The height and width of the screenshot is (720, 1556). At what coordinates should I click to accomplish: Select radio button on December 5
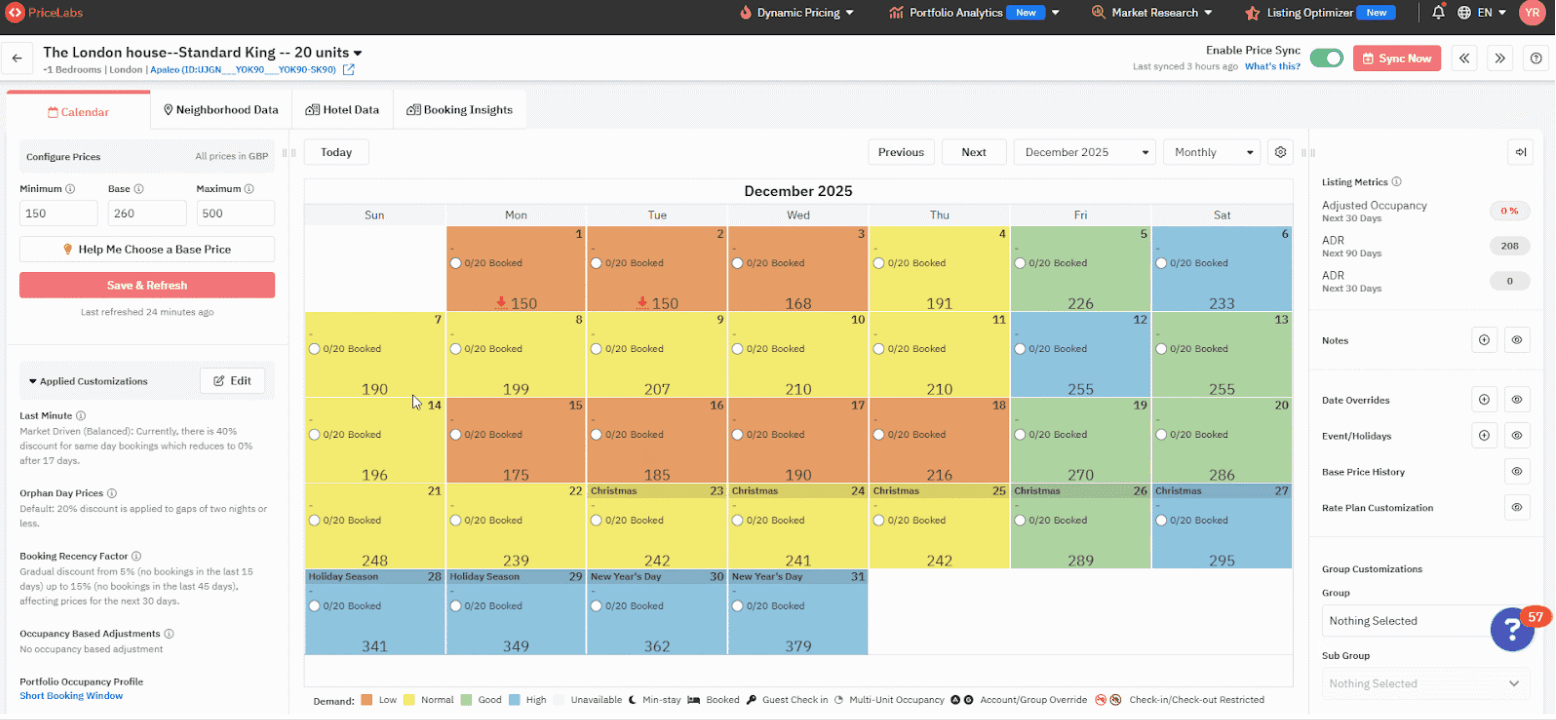[1019, 263]
